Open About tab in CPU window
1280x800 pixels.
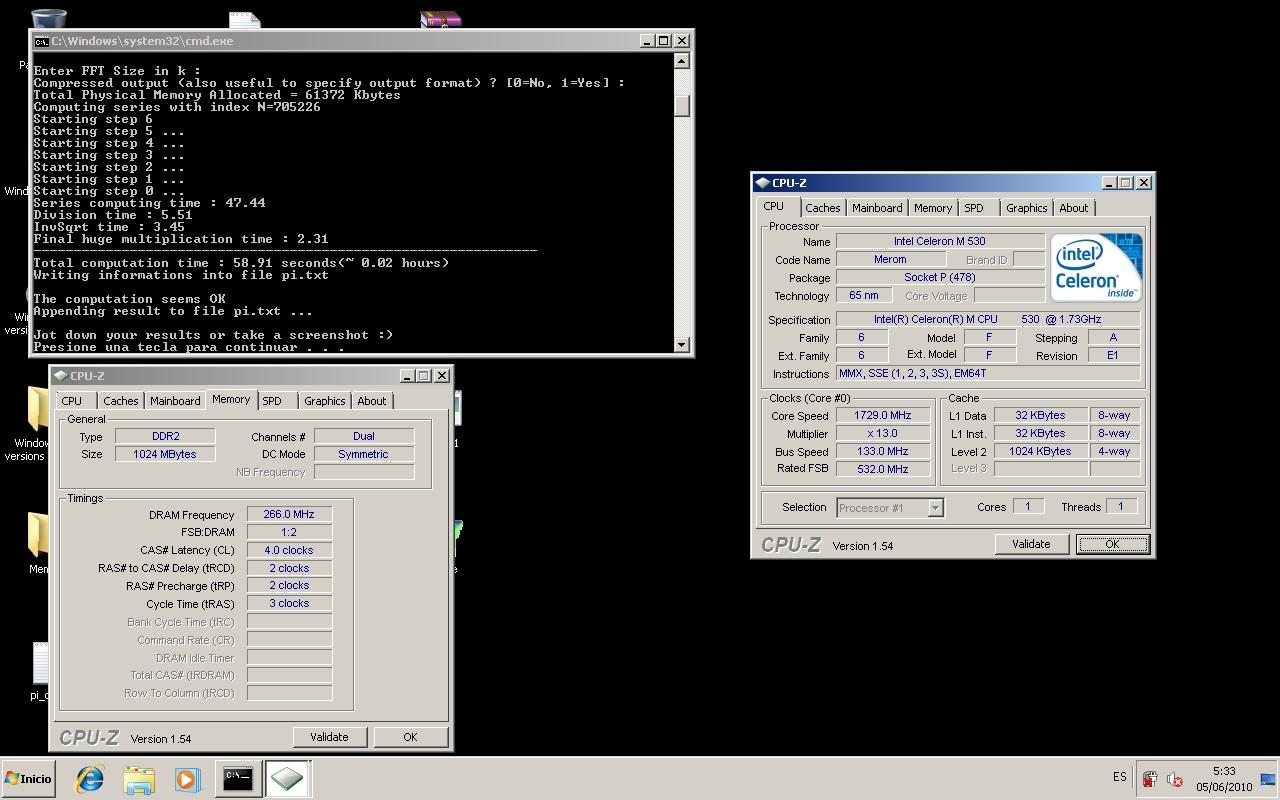[x=1074, y=208]
